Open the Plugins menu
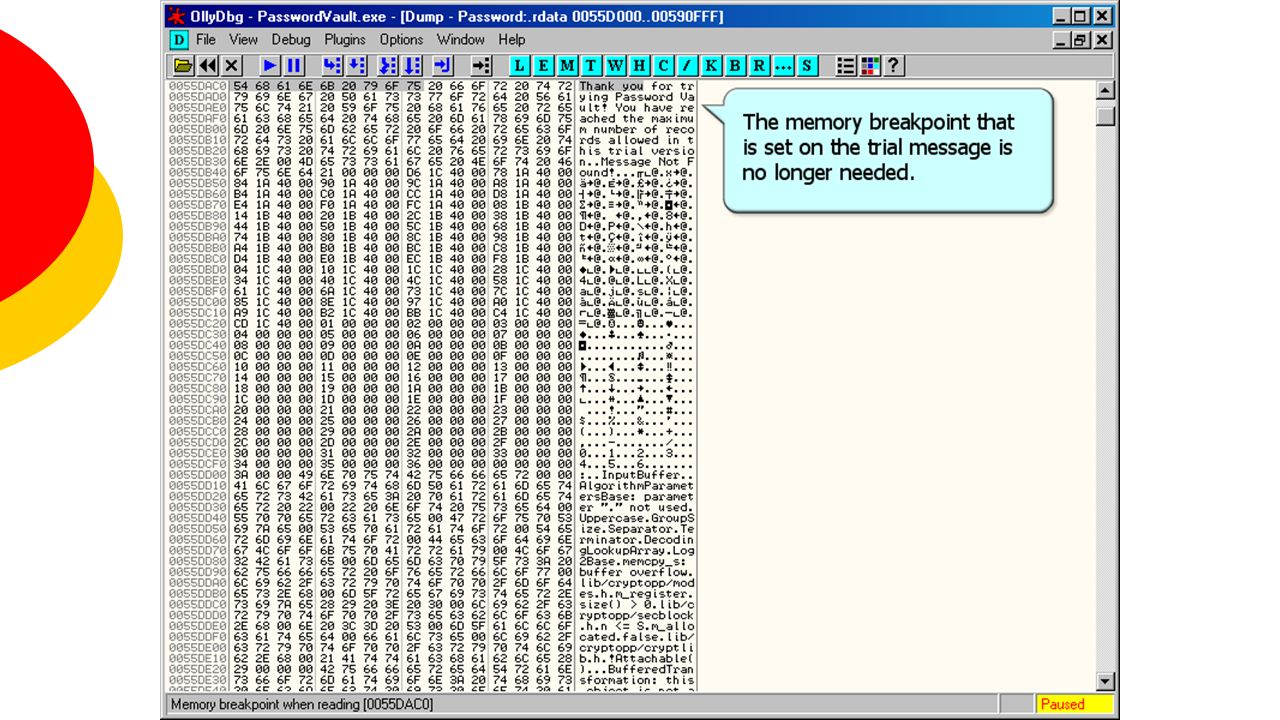 coord(345,40)
